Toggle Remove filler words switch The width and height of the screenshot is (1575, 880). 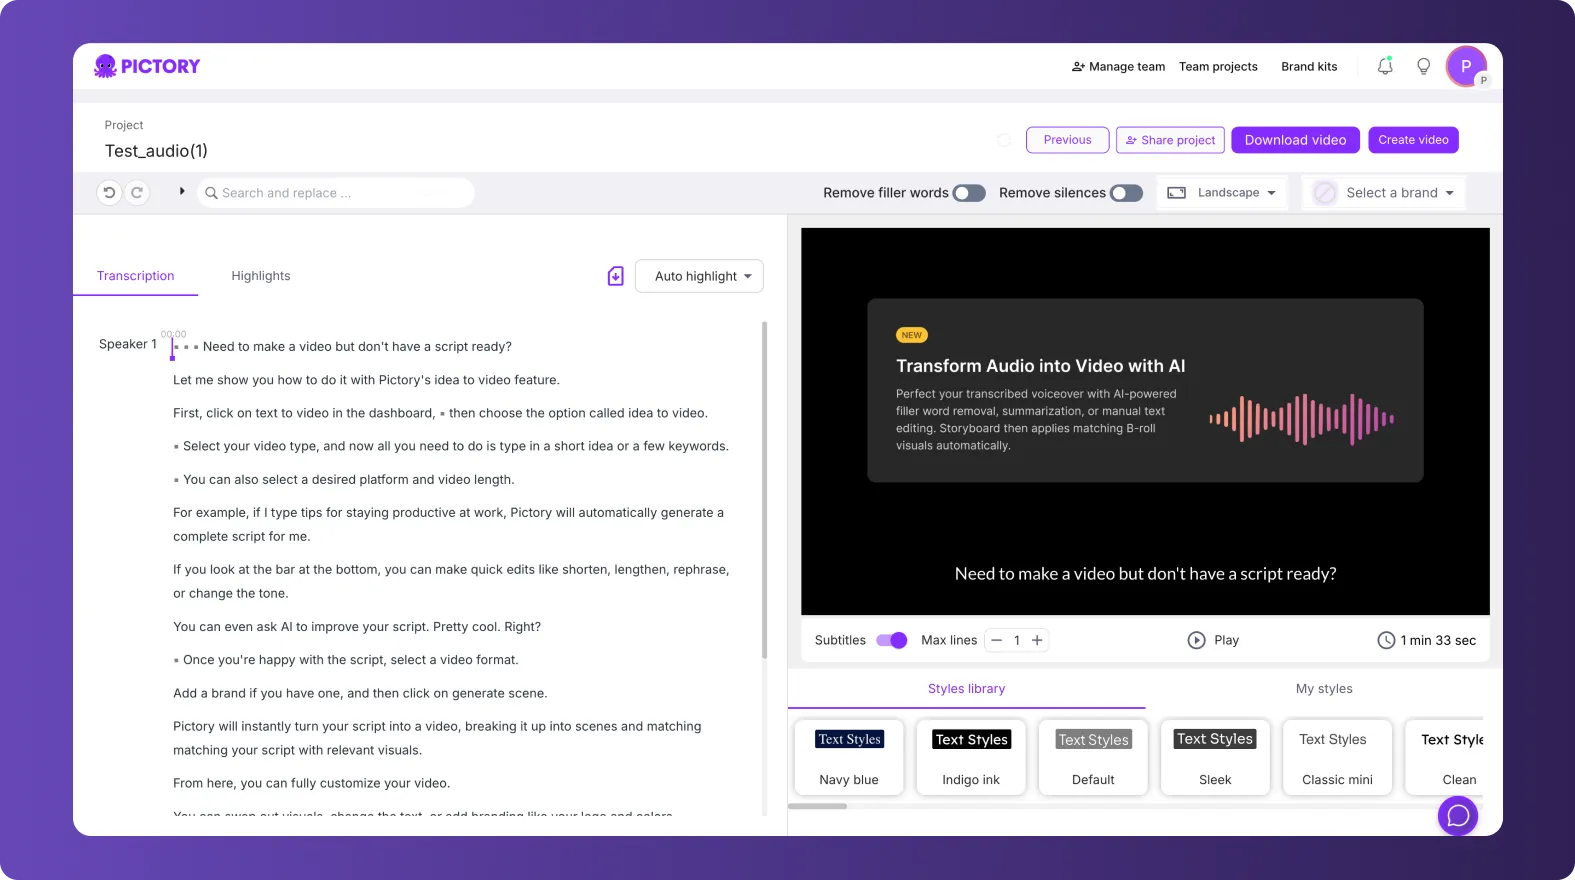969,193
